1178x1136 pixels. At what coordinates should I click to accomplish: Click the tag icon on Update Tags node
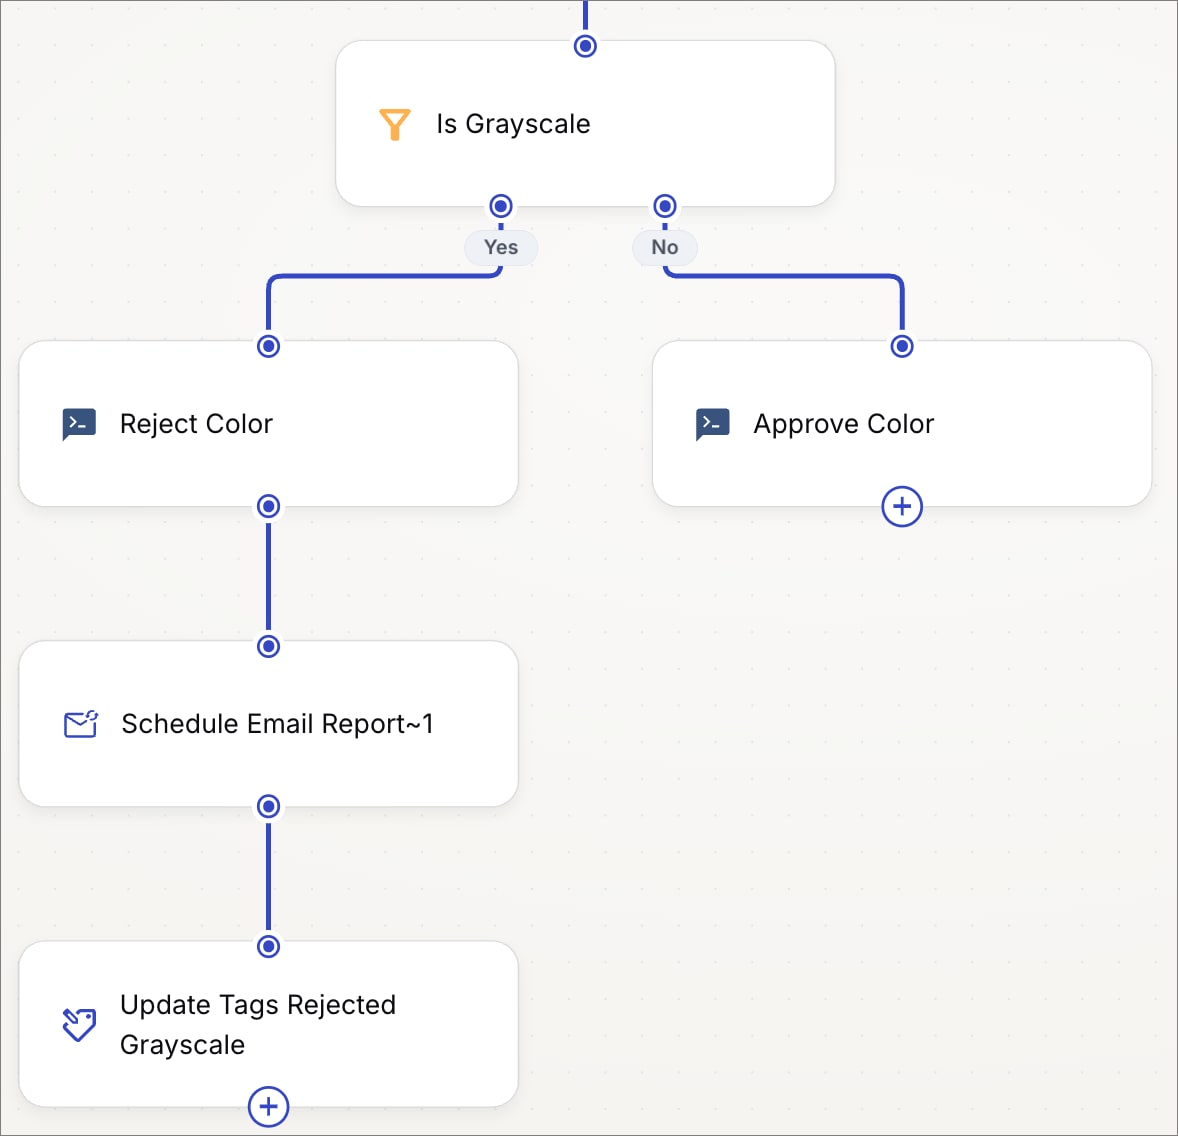(79, 1024)
